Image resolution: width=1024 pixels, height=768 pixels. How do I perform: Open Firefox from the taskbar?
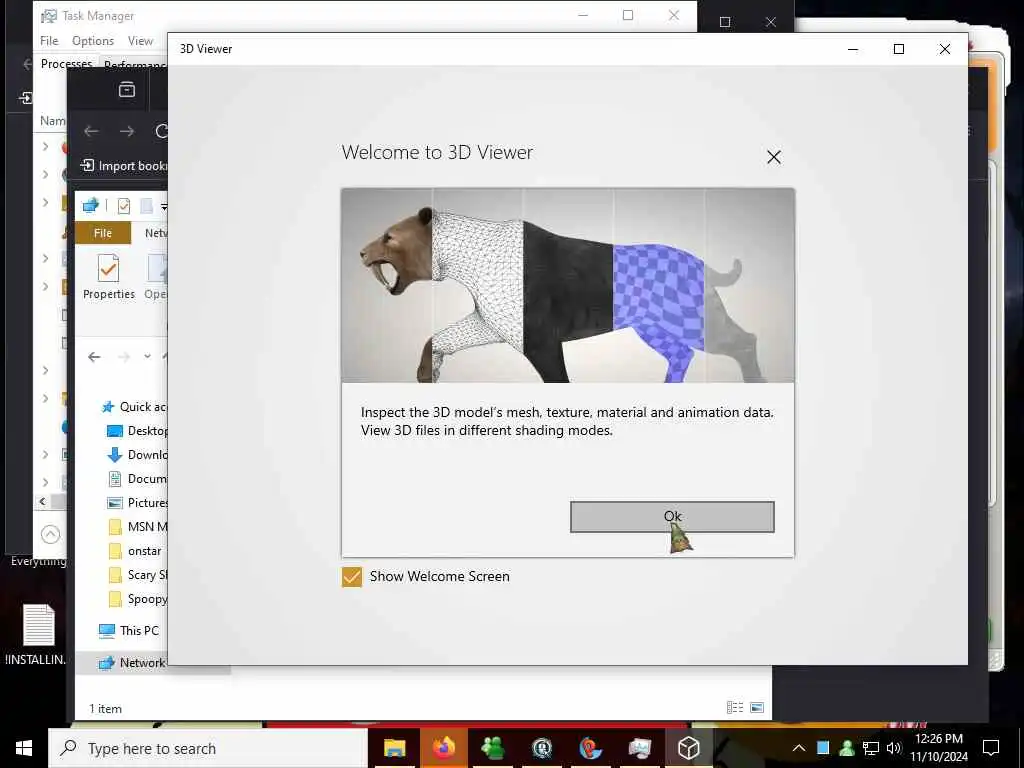point(443,748)
